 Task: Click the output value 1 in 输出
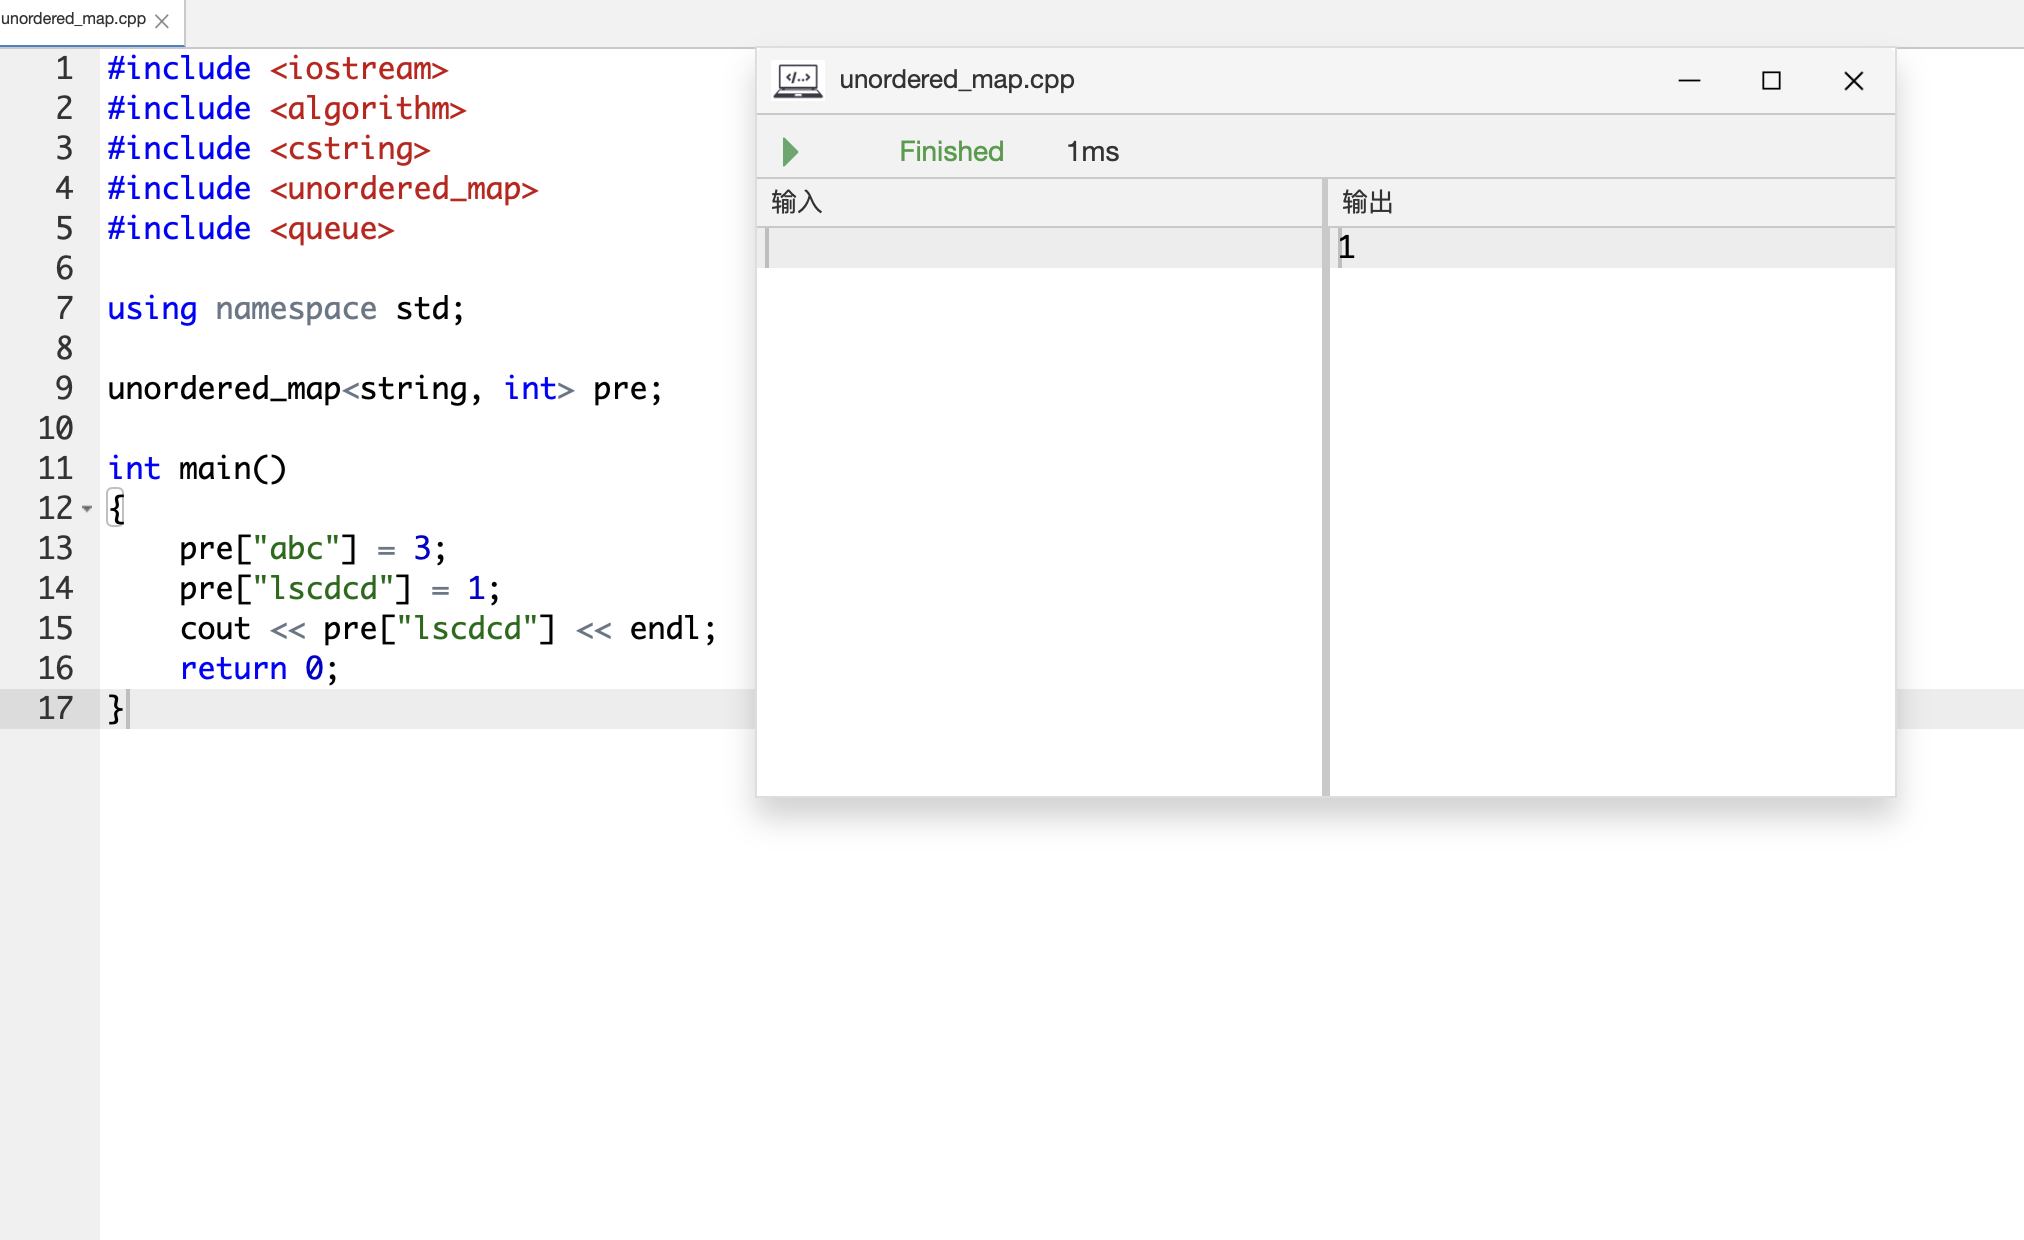pos(1346,247)
